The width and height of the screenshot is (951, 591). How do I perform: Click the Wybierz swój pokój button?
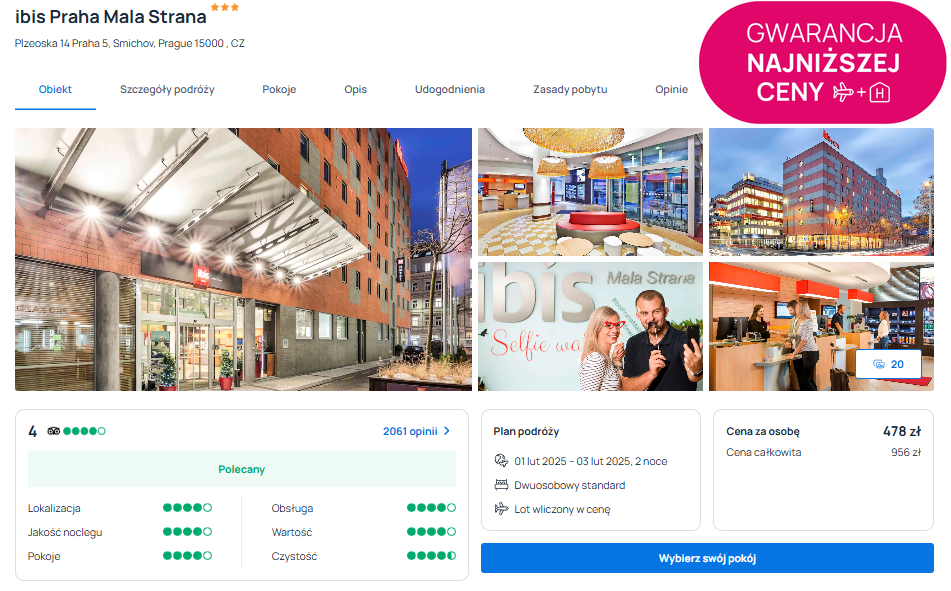click(707, 558)
